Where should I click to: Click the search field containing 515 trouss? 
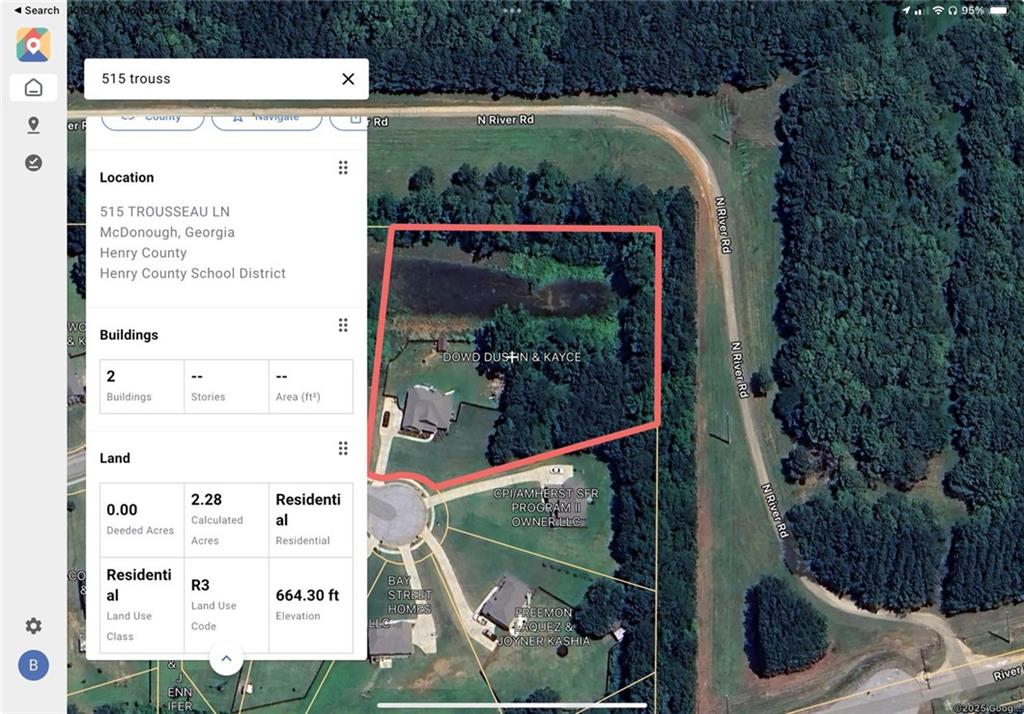tap(226, 79)
